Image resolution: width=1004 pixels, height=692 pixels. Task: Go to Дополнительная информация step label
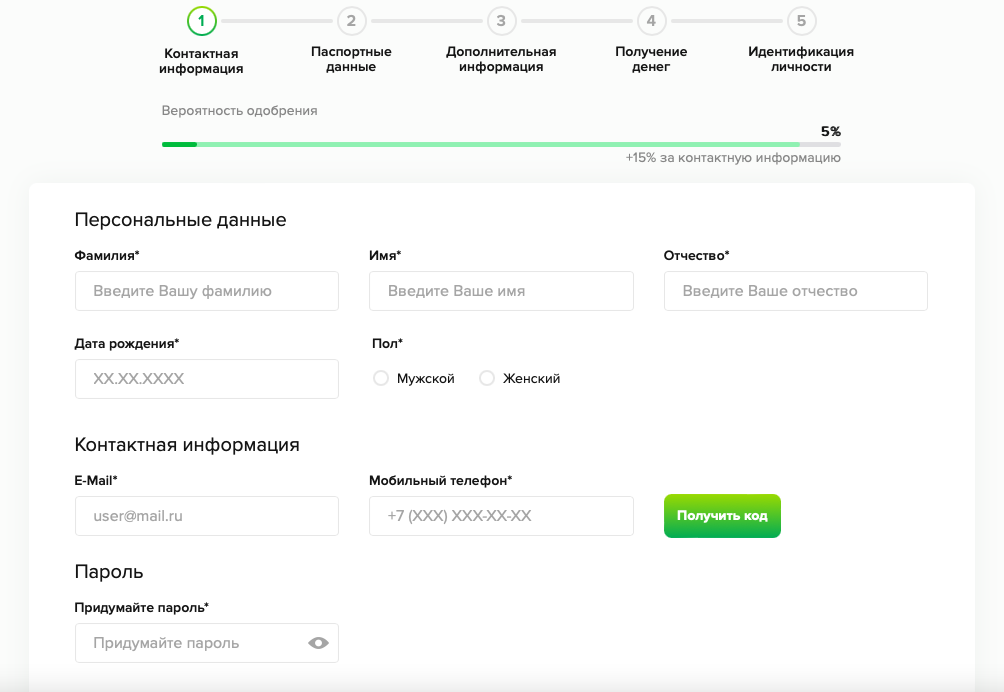coord(501,59)
